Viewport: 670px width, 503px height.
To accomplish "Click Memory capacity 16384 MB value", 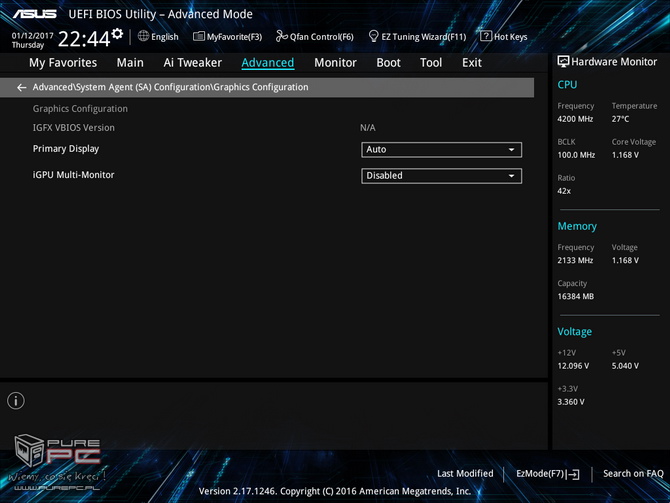I will pyautogui.click(x=575, y=296).
